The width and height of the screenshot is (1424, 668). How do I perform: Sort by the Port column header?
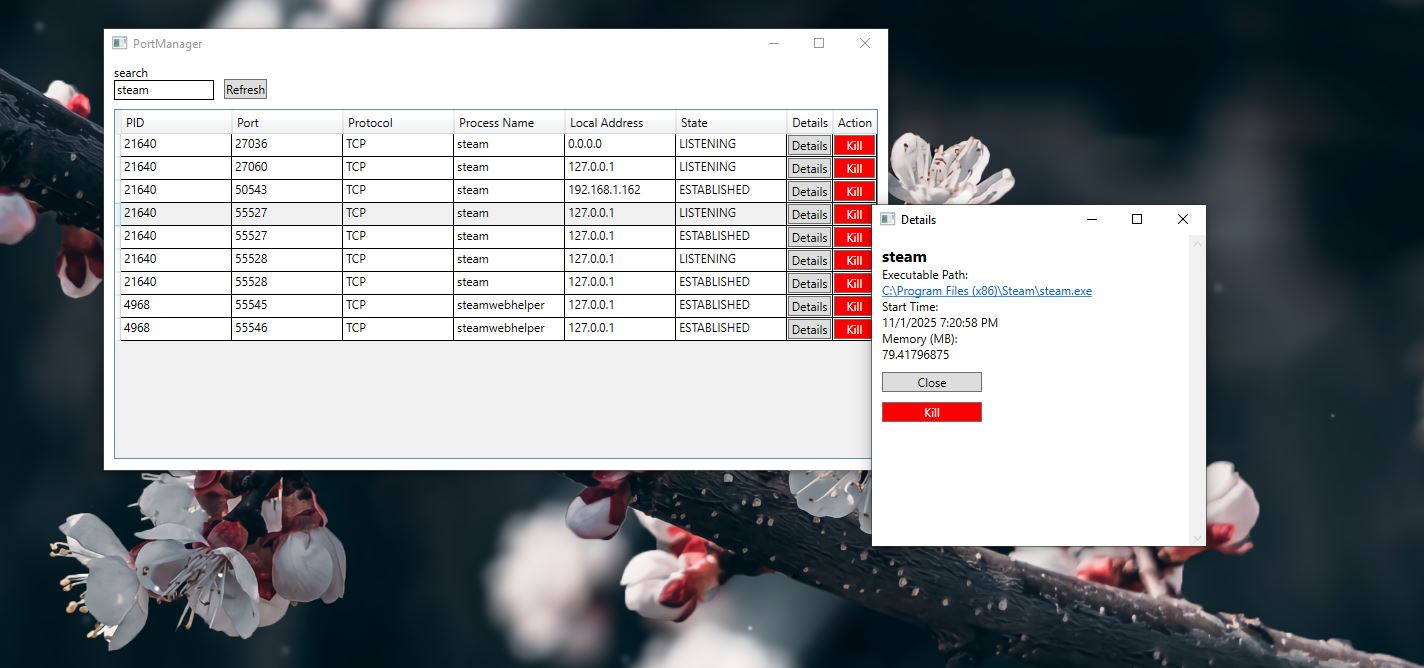pyautogui.click(x=287, y=123)
